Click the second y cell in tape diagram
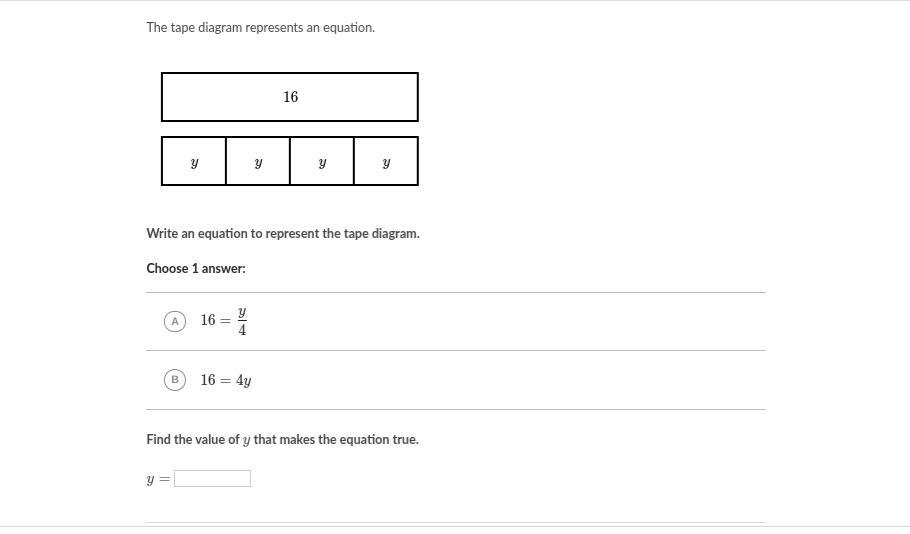Image resolution: width=910 pixels, height=534 pixels. (x=258, y=161)
